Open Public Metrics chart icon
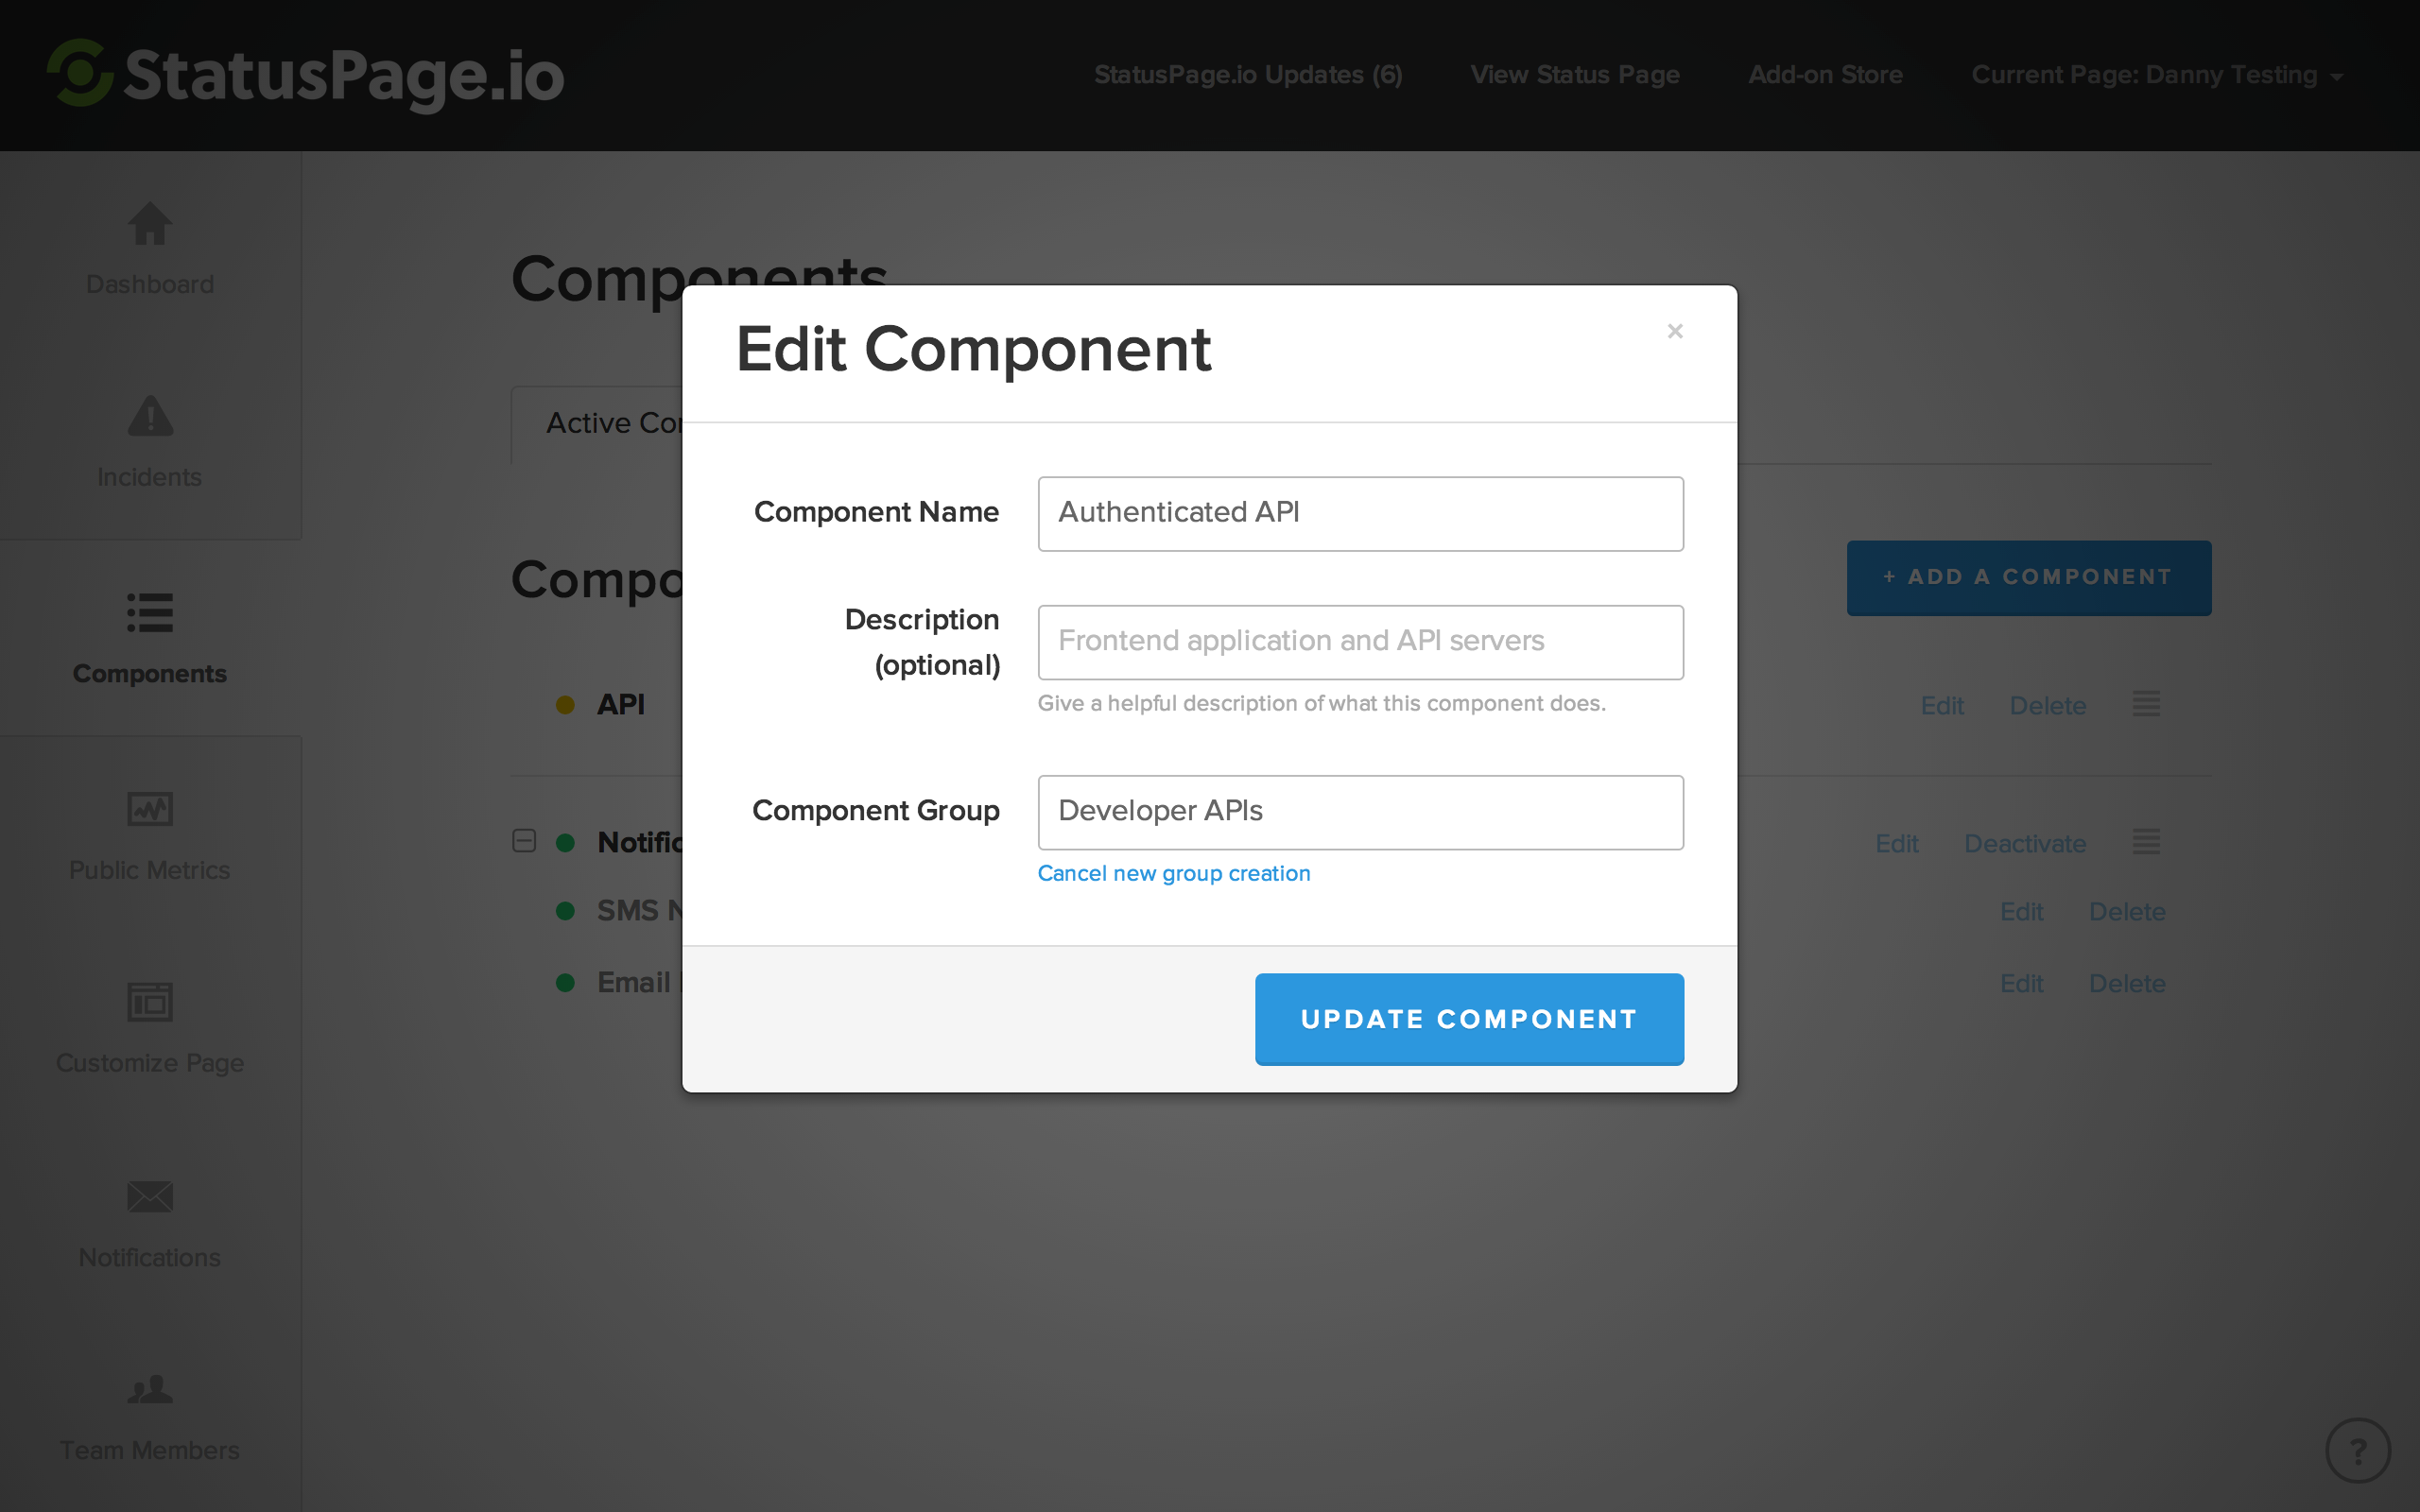 click(x=150, y=808)
